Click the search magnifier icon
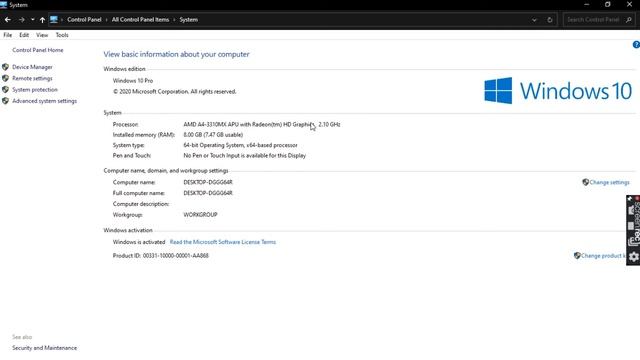Viewport: 640px width, 360px height. (629, 20)
